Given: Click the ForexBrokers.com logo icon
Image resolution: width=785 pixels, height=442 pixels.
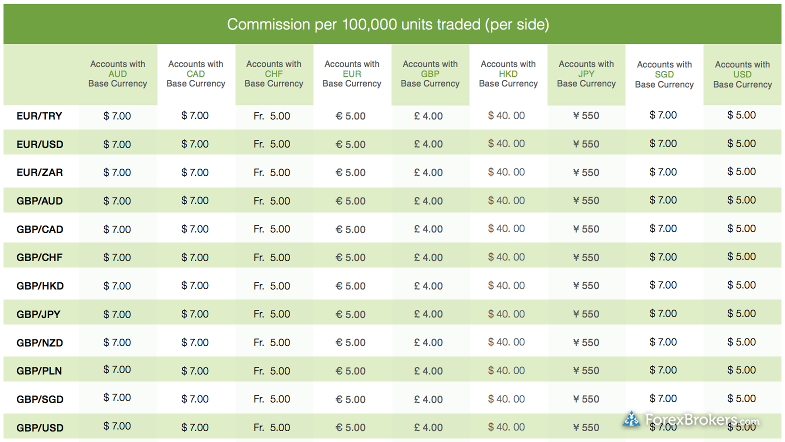Looking at the screenshot, I should (631, 419).
